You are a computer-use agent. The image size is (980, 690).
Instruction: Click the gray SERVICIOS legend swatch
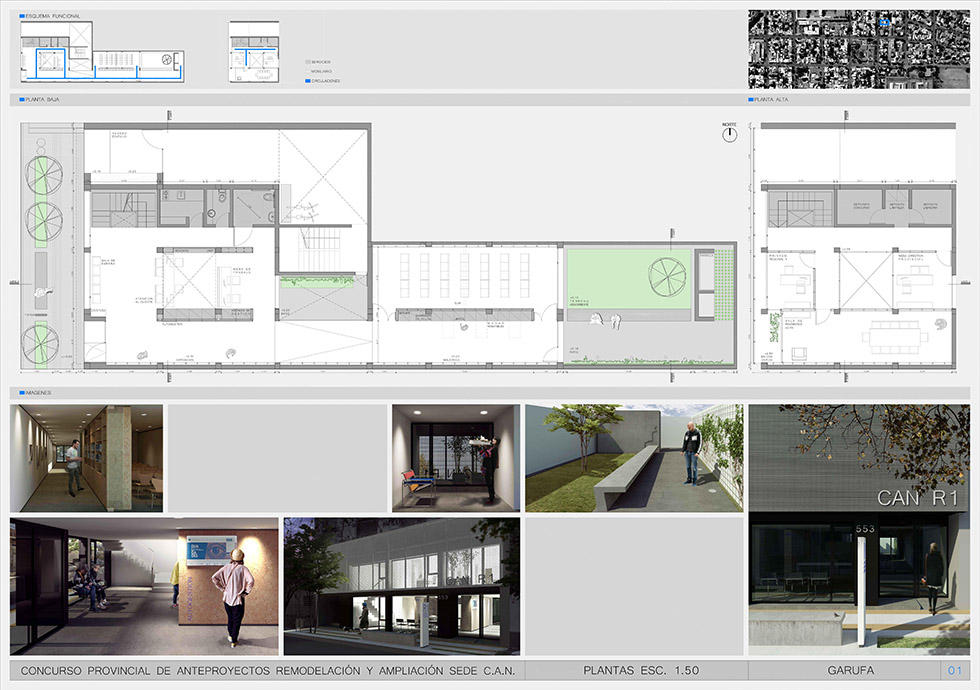(x=308, y=62)
